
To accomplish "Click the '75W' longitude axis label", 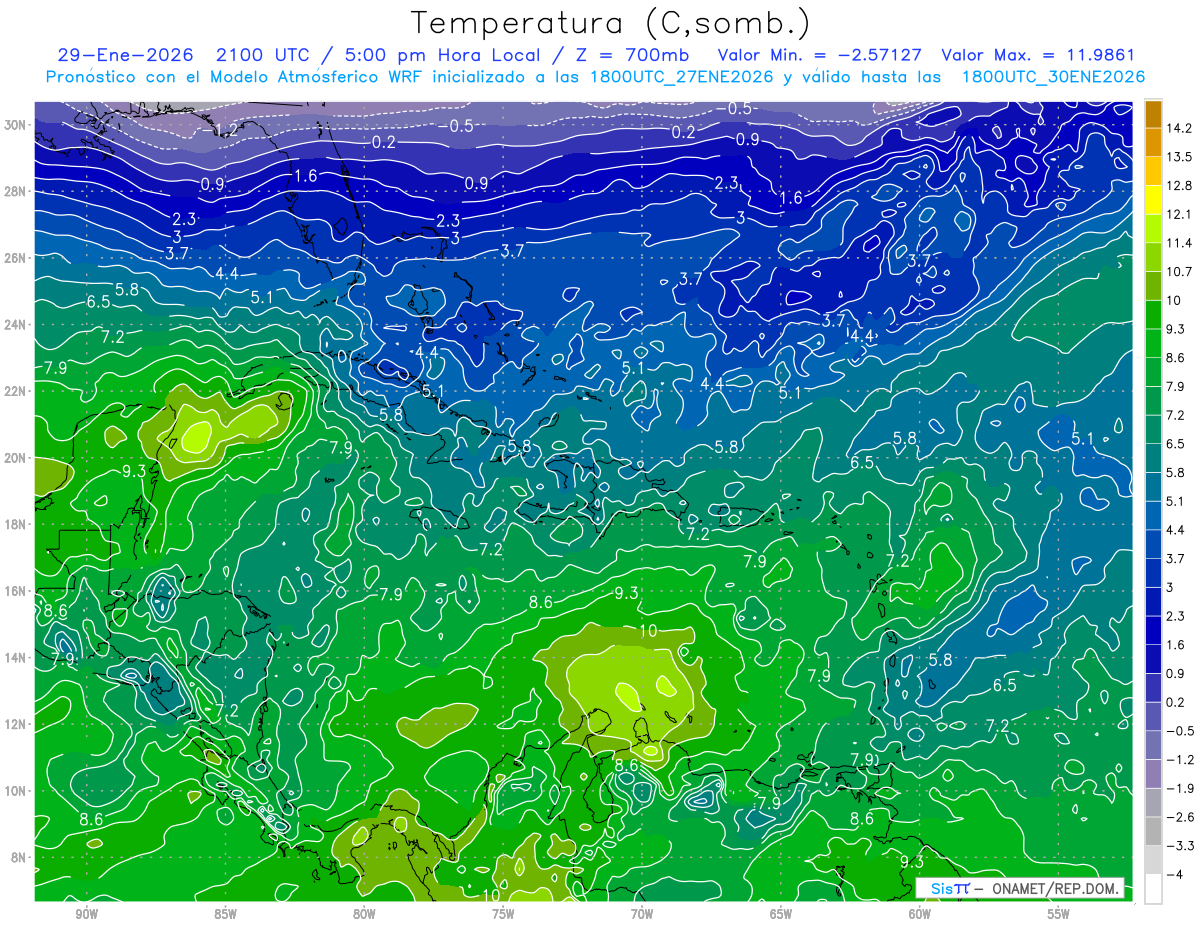I will (503, 914).
